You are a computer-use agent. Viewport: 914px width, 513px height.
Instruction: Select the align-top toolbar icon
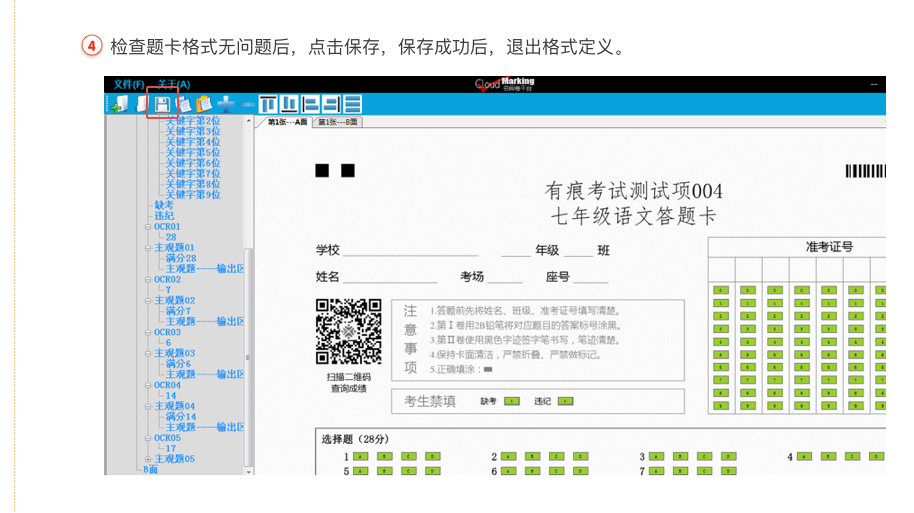(x=268, y=103)
